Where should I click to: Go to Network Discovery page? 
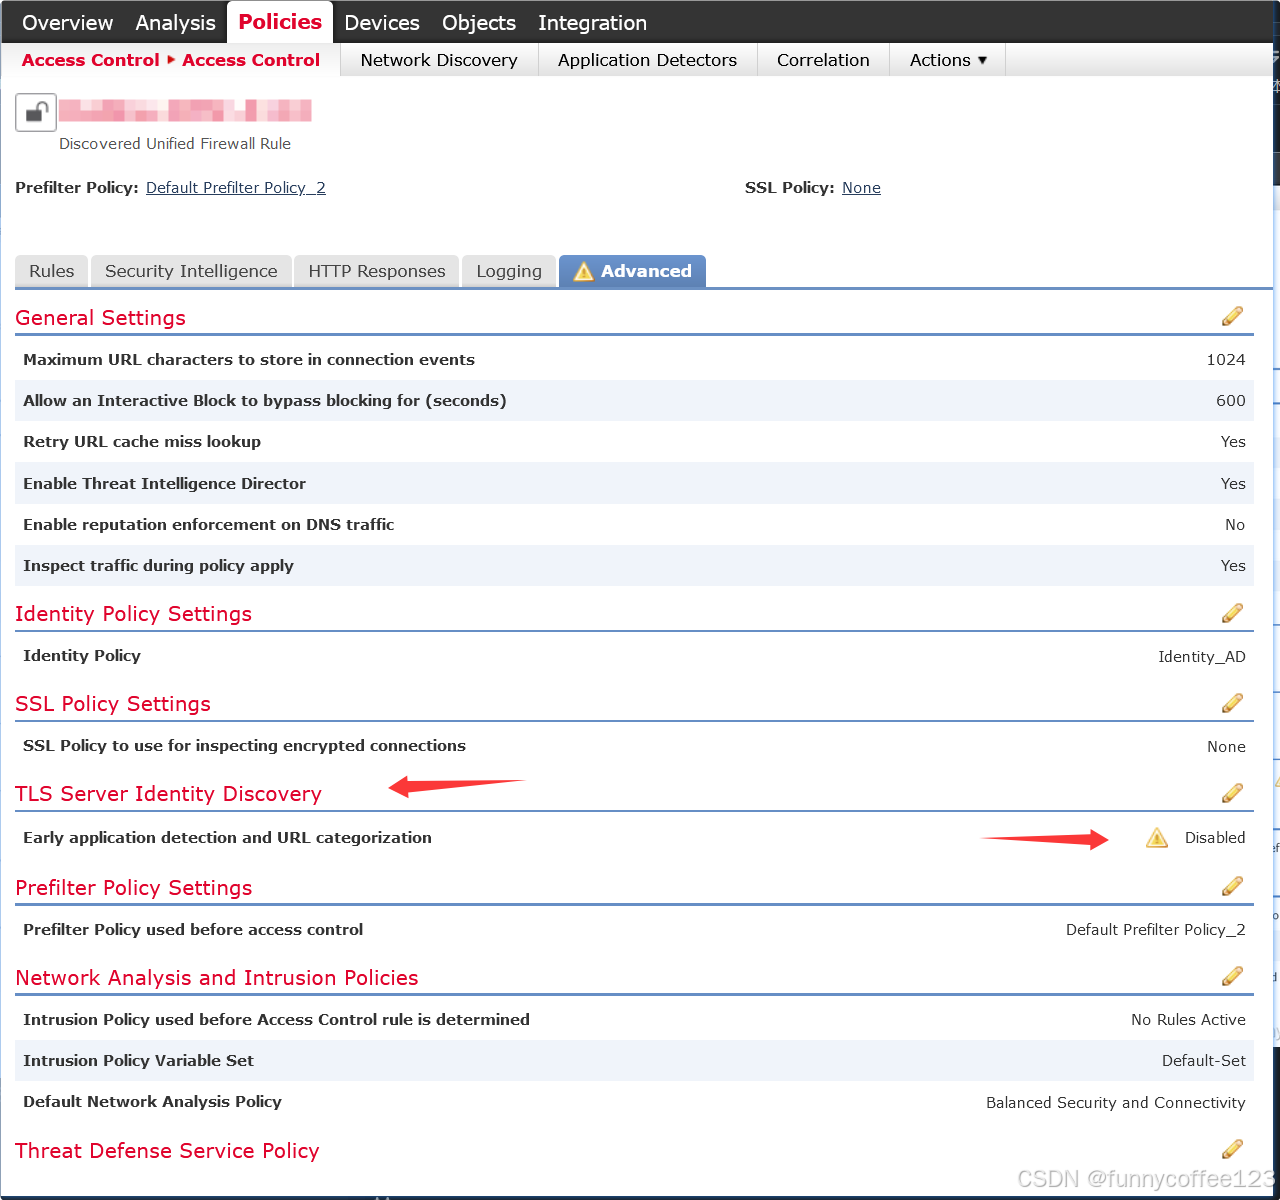tap(439, 60)
